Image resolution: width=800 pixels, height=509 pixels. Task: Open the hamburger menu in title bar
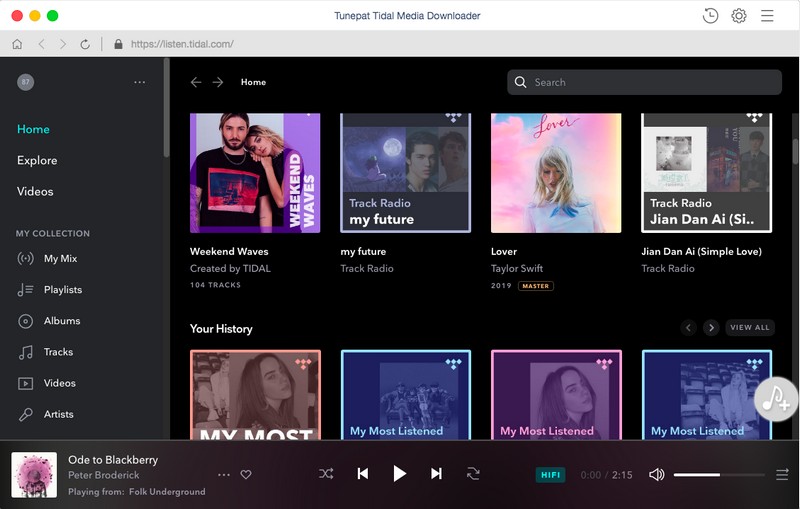point(767,16)
